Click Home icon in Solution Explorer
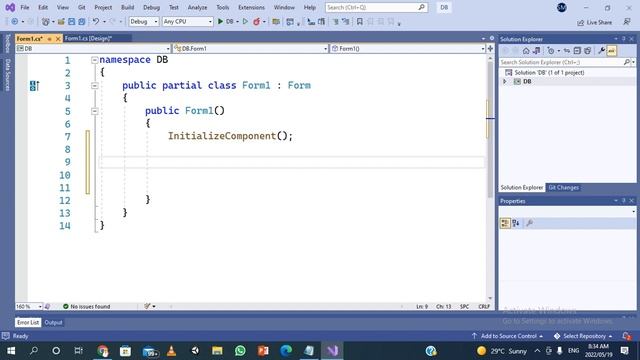The image size is (640, 360). point(526,51)
